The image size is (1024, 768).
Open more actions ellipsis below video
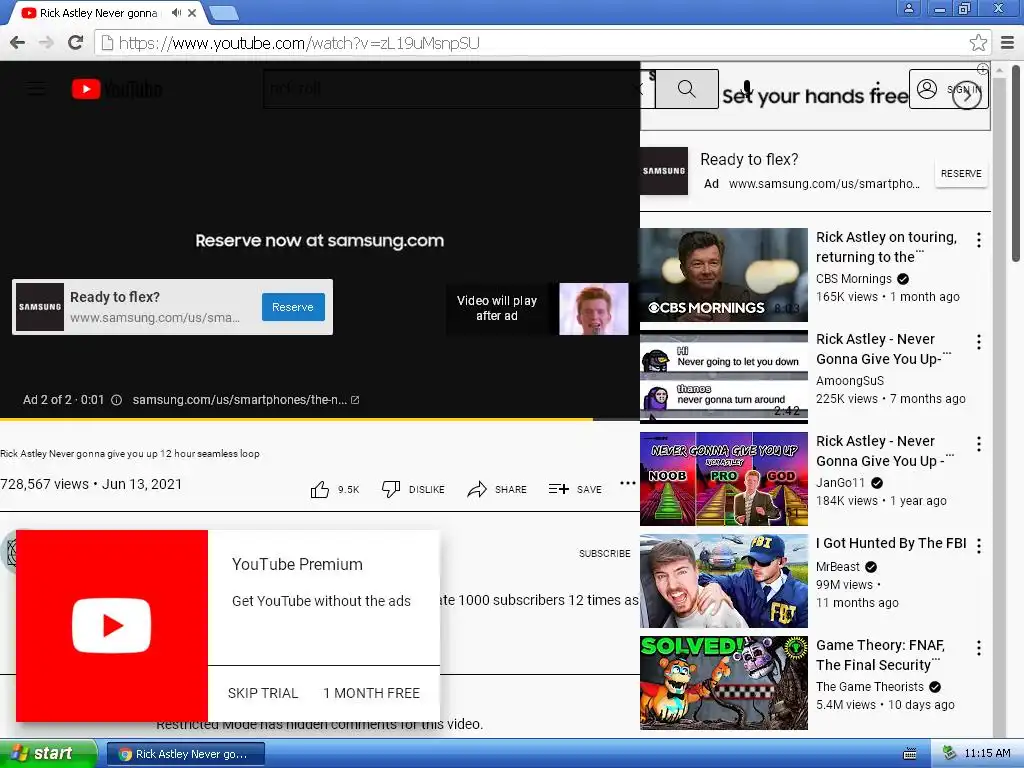coord(628,483)
